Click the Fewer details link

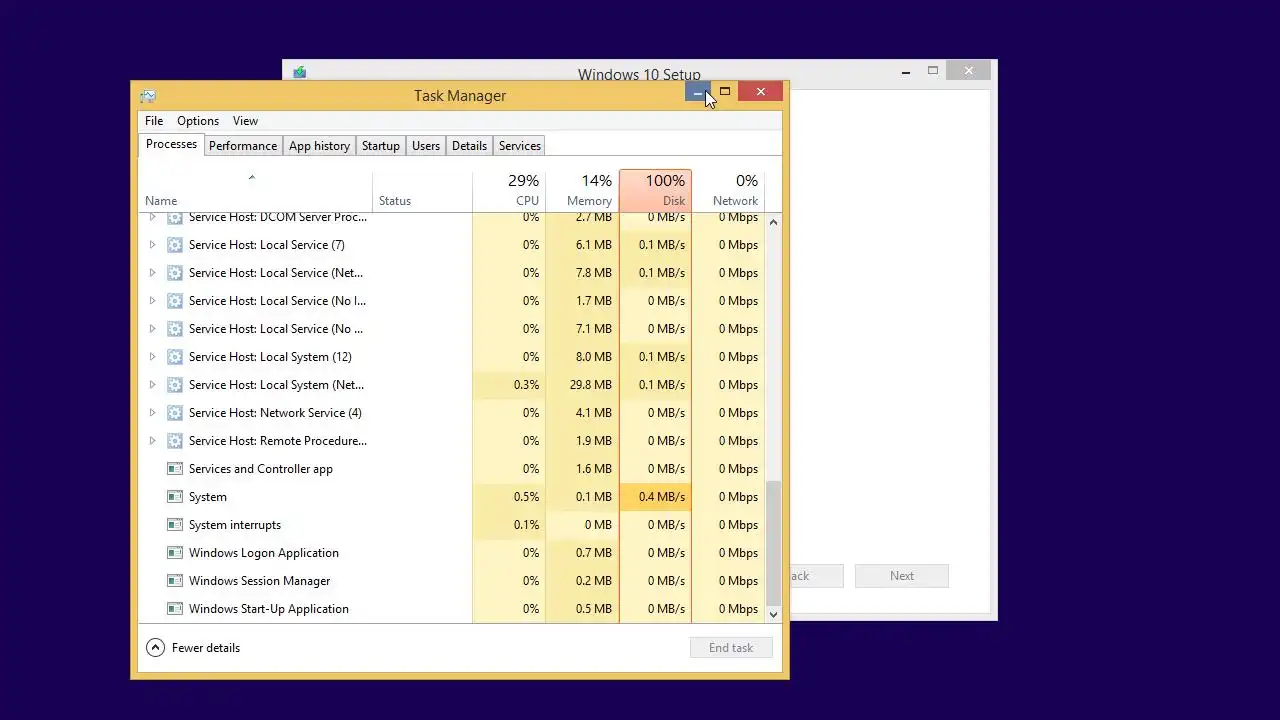[206, 648]
